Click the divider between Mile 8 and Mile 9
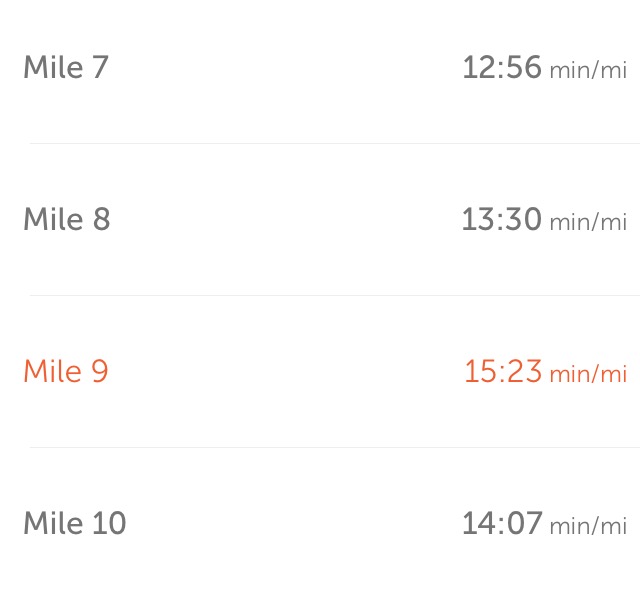 pyautogui.click(x=335, y=295)
